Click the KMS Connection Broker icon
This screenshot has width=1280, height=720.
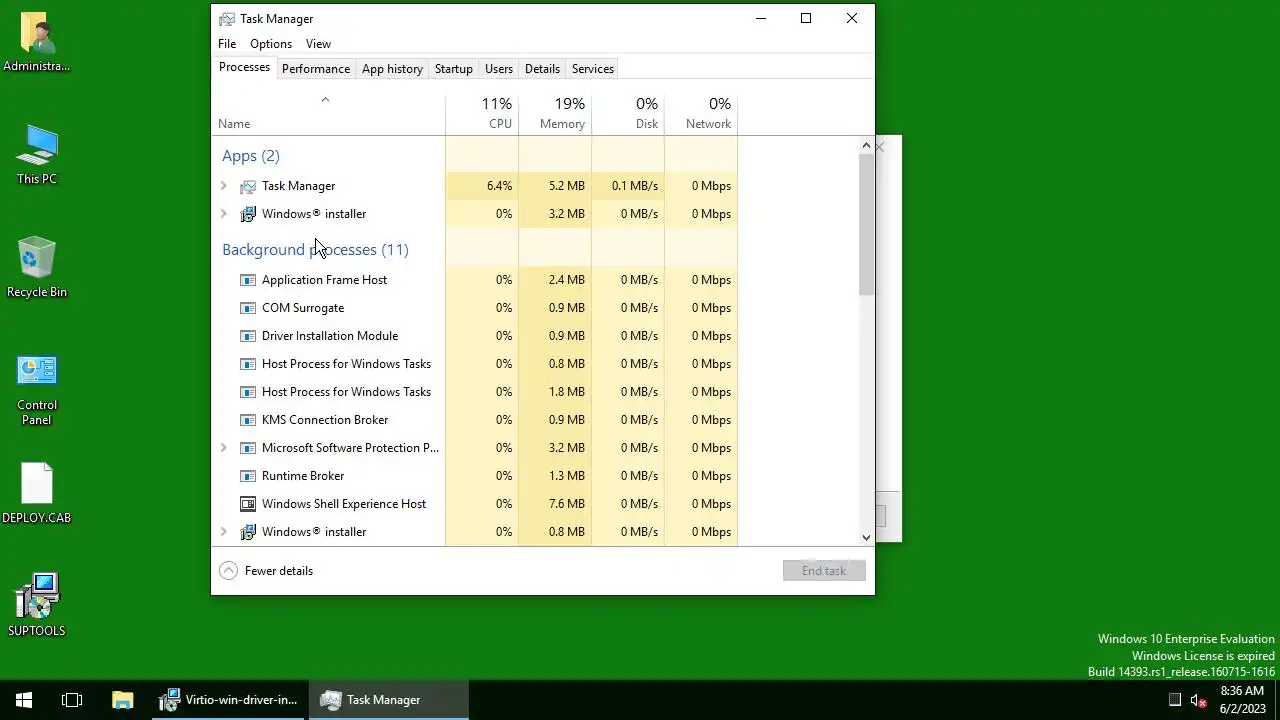pyautogui.click(x=248, y=420)
